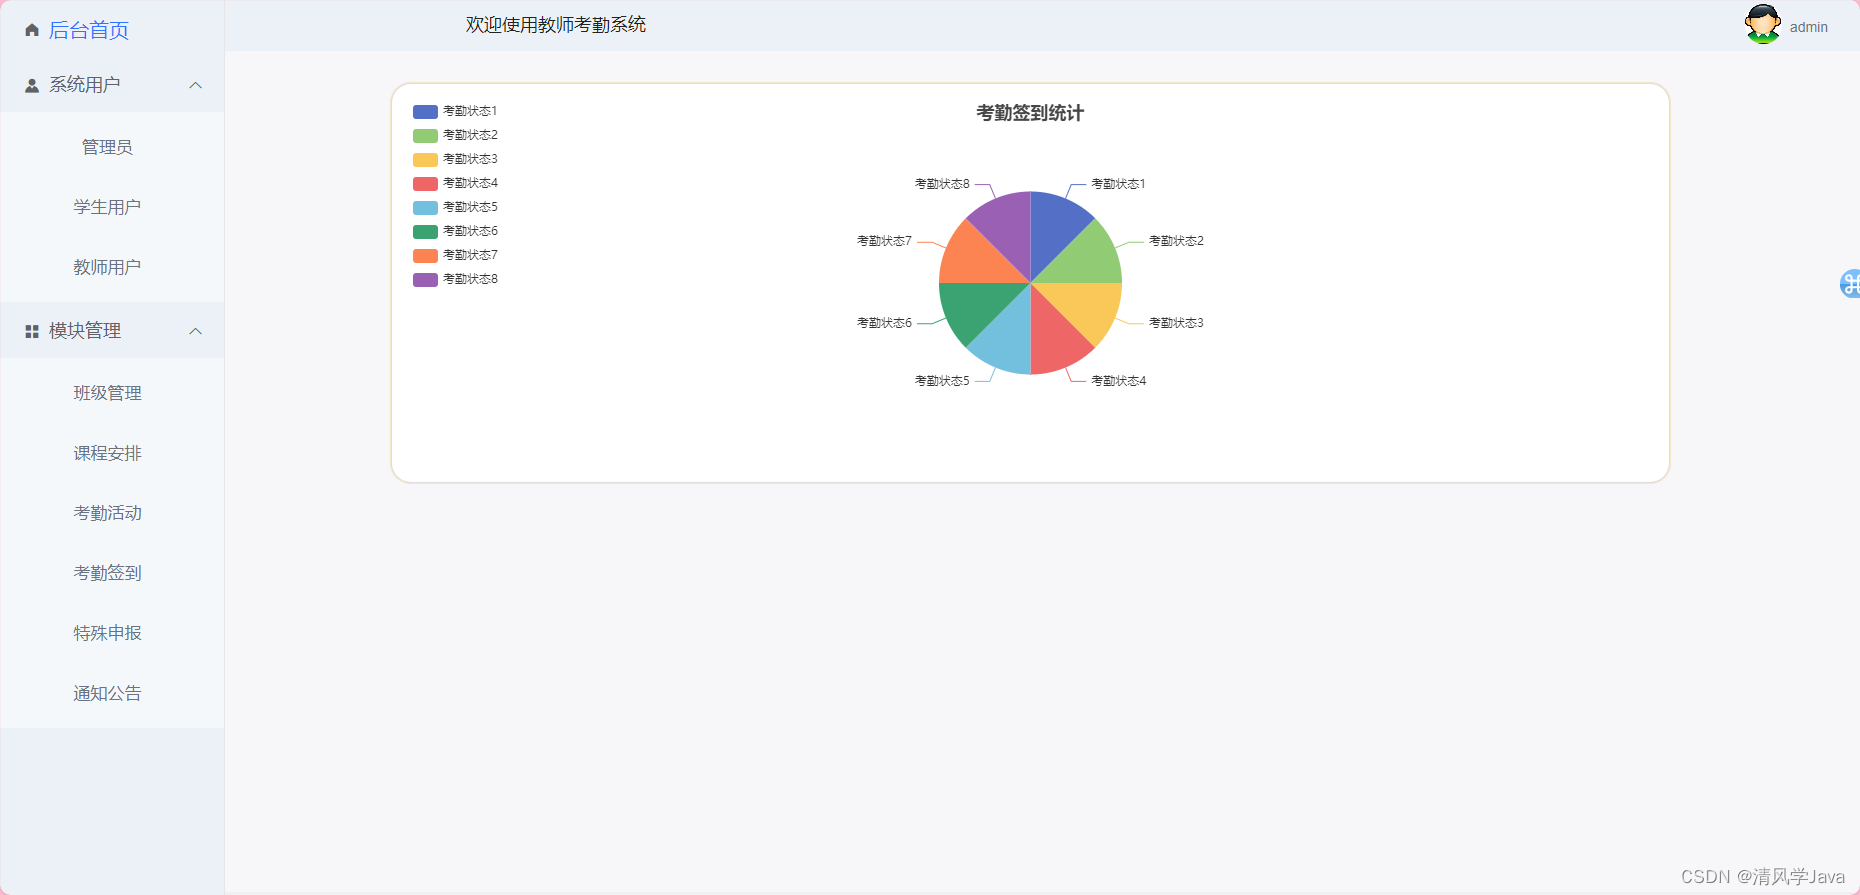Click pie label 考勤状态1 near chart
Image resolution: width=1860 pixels, height=895 pixels.
(x=1118, y=184)
